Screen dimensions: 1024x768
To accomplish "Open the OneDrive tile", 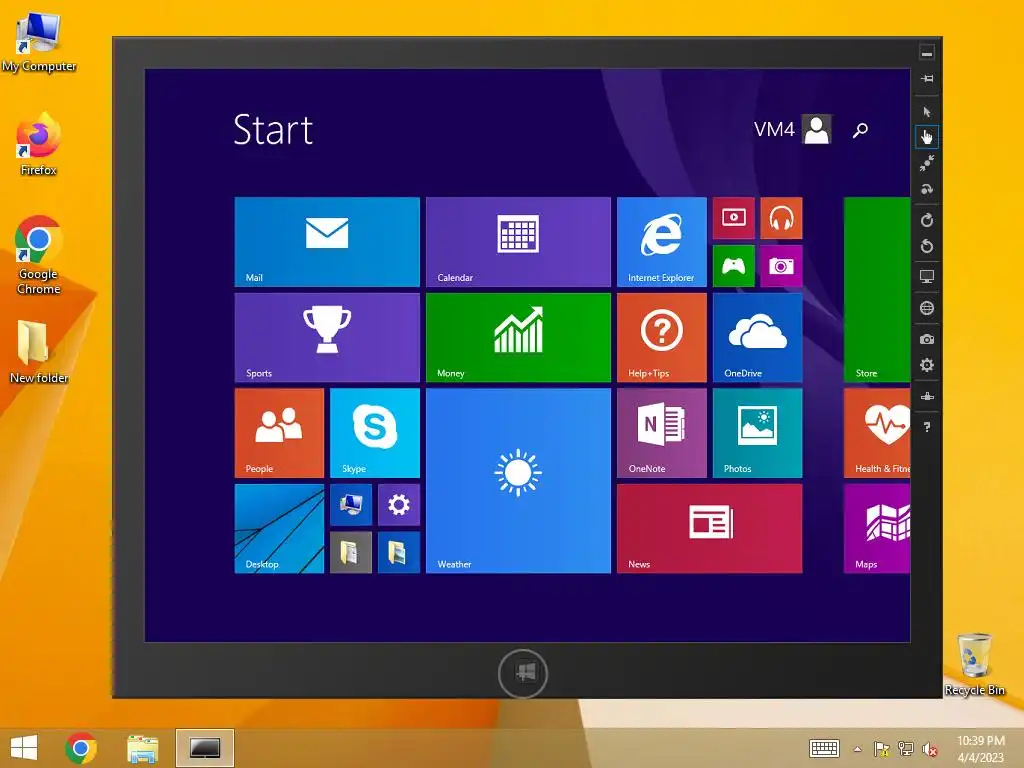I will (758, 337).
